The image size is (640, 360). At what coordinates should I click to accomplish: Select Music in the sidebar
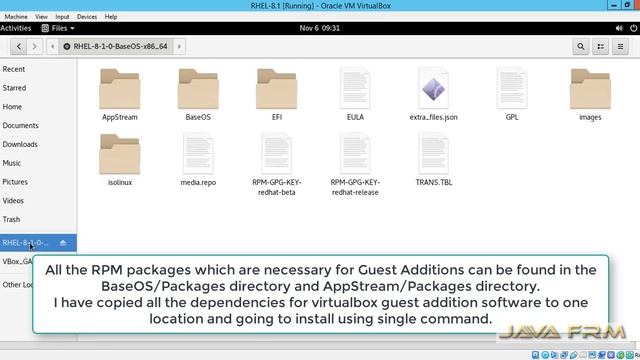click(38, 163)
